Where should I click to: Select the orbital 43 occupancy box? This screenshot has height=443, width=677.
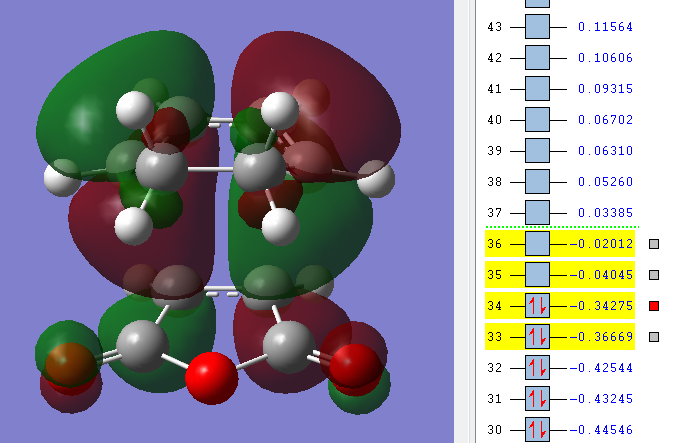(x=537, y=27)
